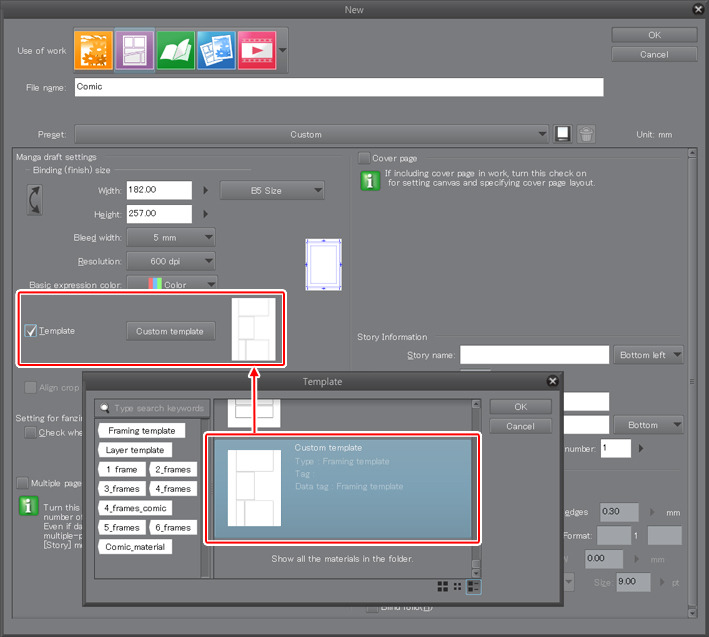Select the Illustration use of work icon
709x637 pixels.
point(93,51)
